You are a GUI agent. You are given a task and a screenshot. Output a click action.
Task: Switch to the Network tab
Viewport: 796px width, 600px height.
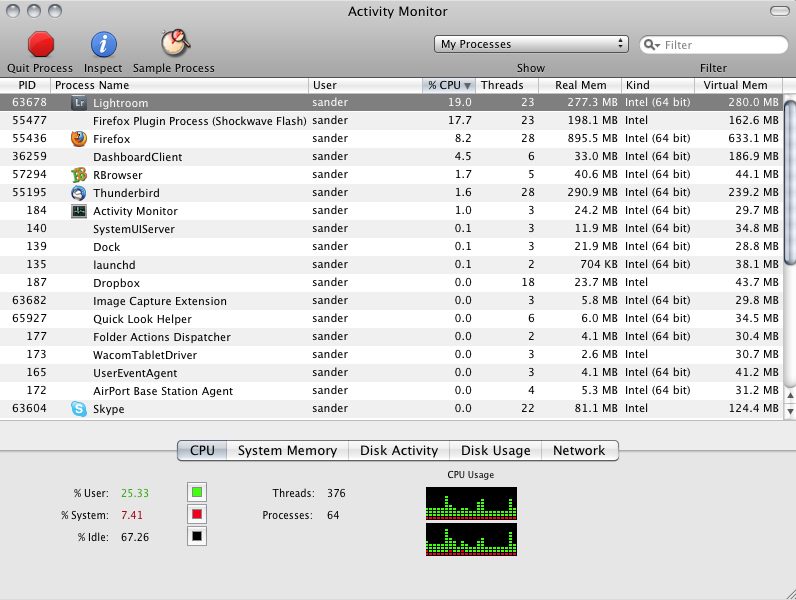tap(579, 450)
